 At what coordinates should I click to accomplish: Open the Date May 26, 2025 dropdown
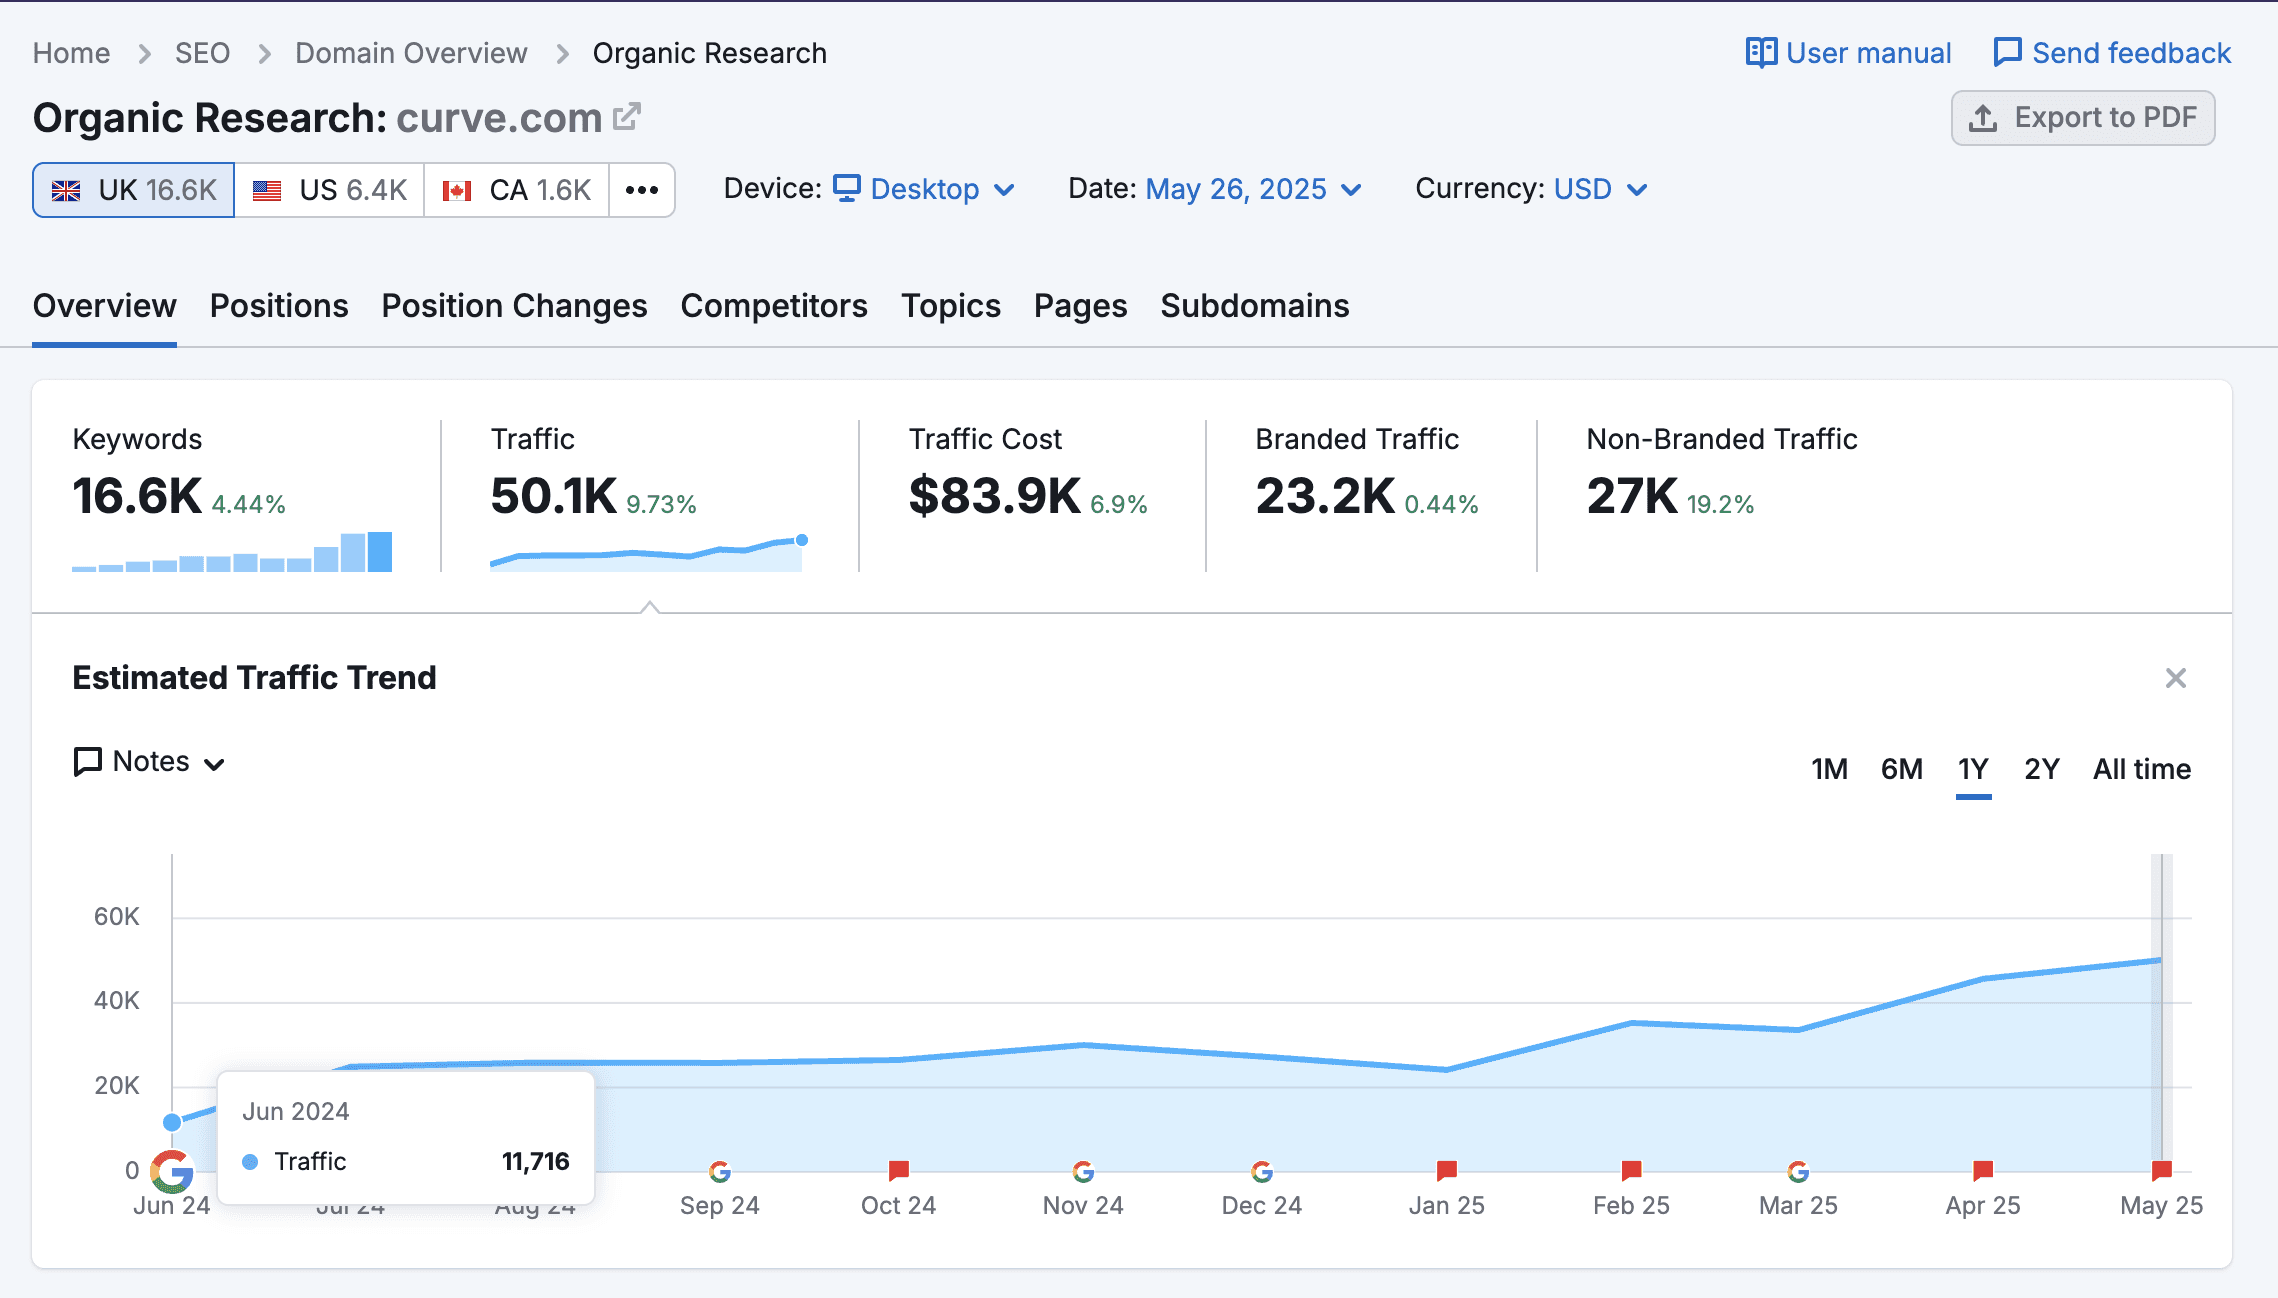click(x=1252, y=189)
